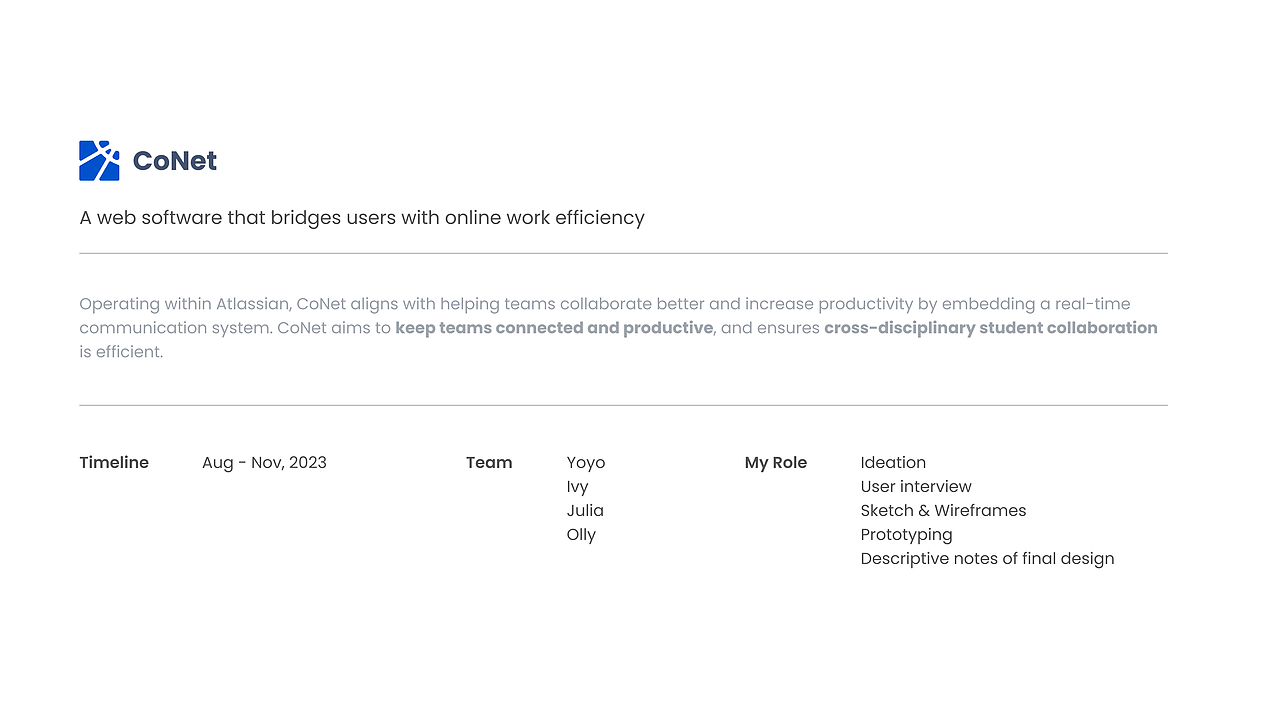Select the Aug - Nov, 2023 date

click(x=264, y=463)
